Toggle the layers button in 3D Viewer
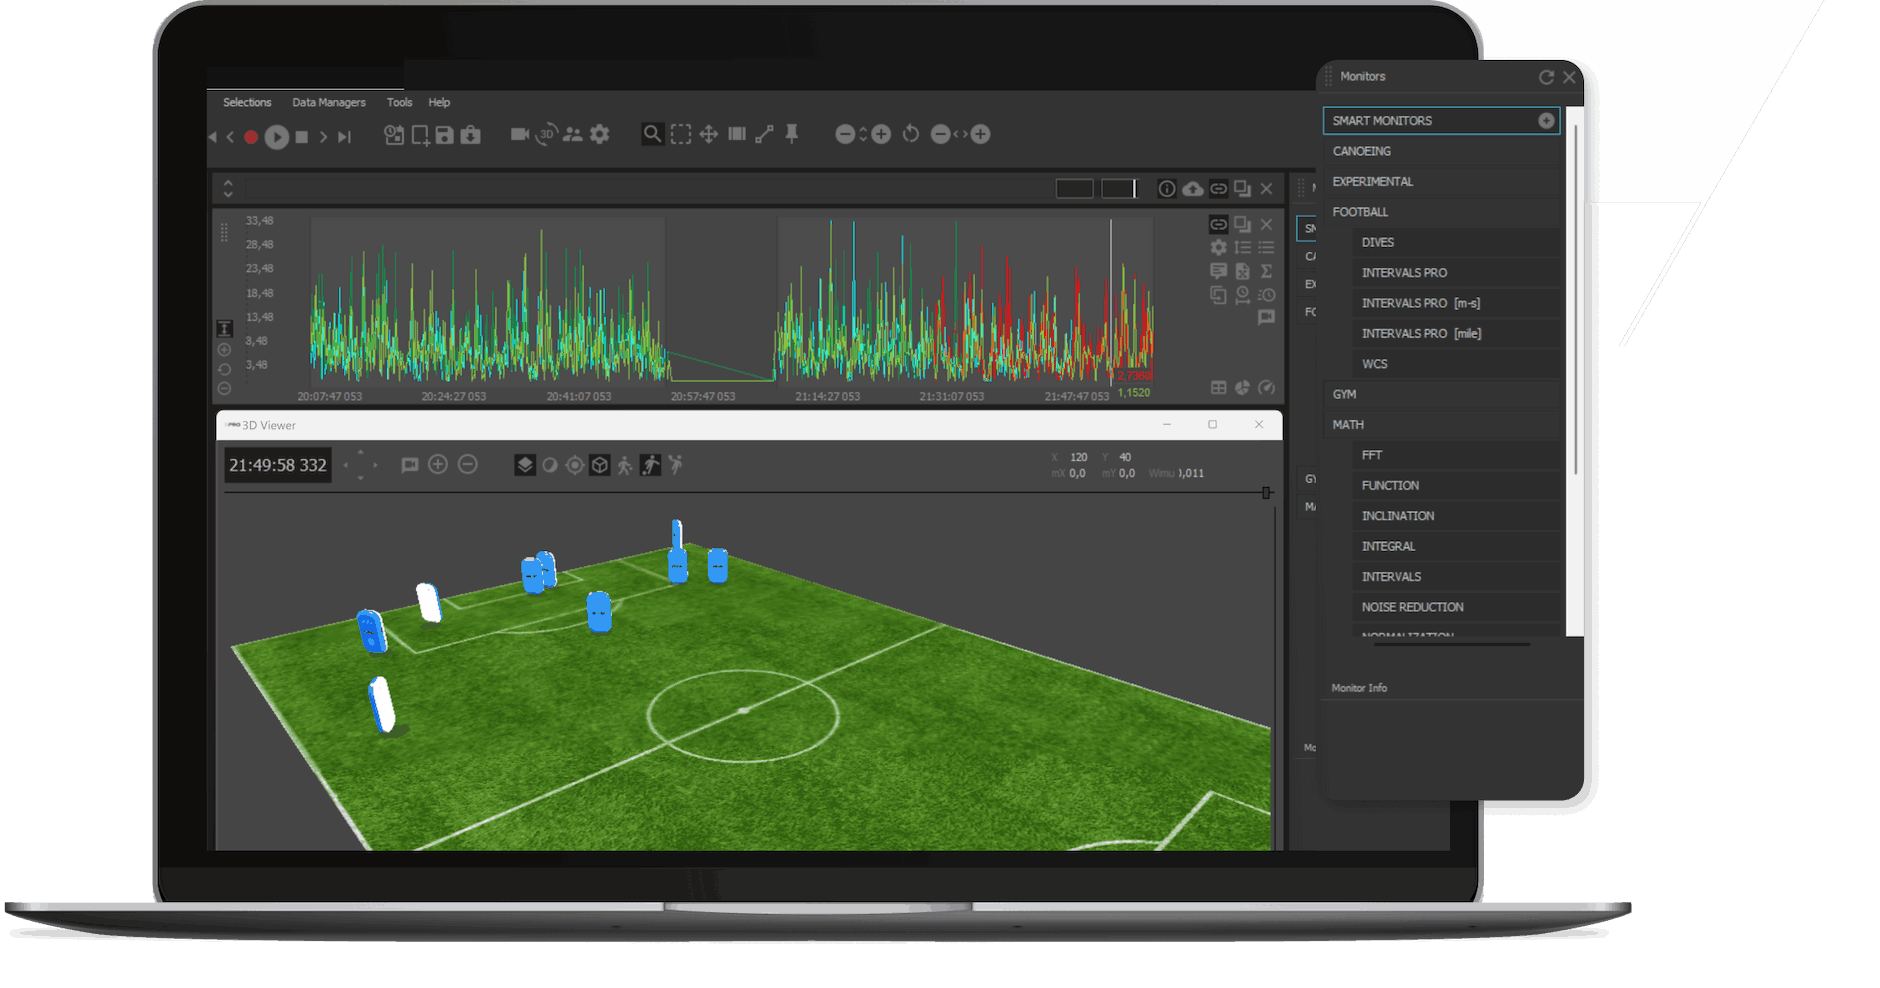The image size is (1880, 988). pyautogui.click(x=525, y=465)
